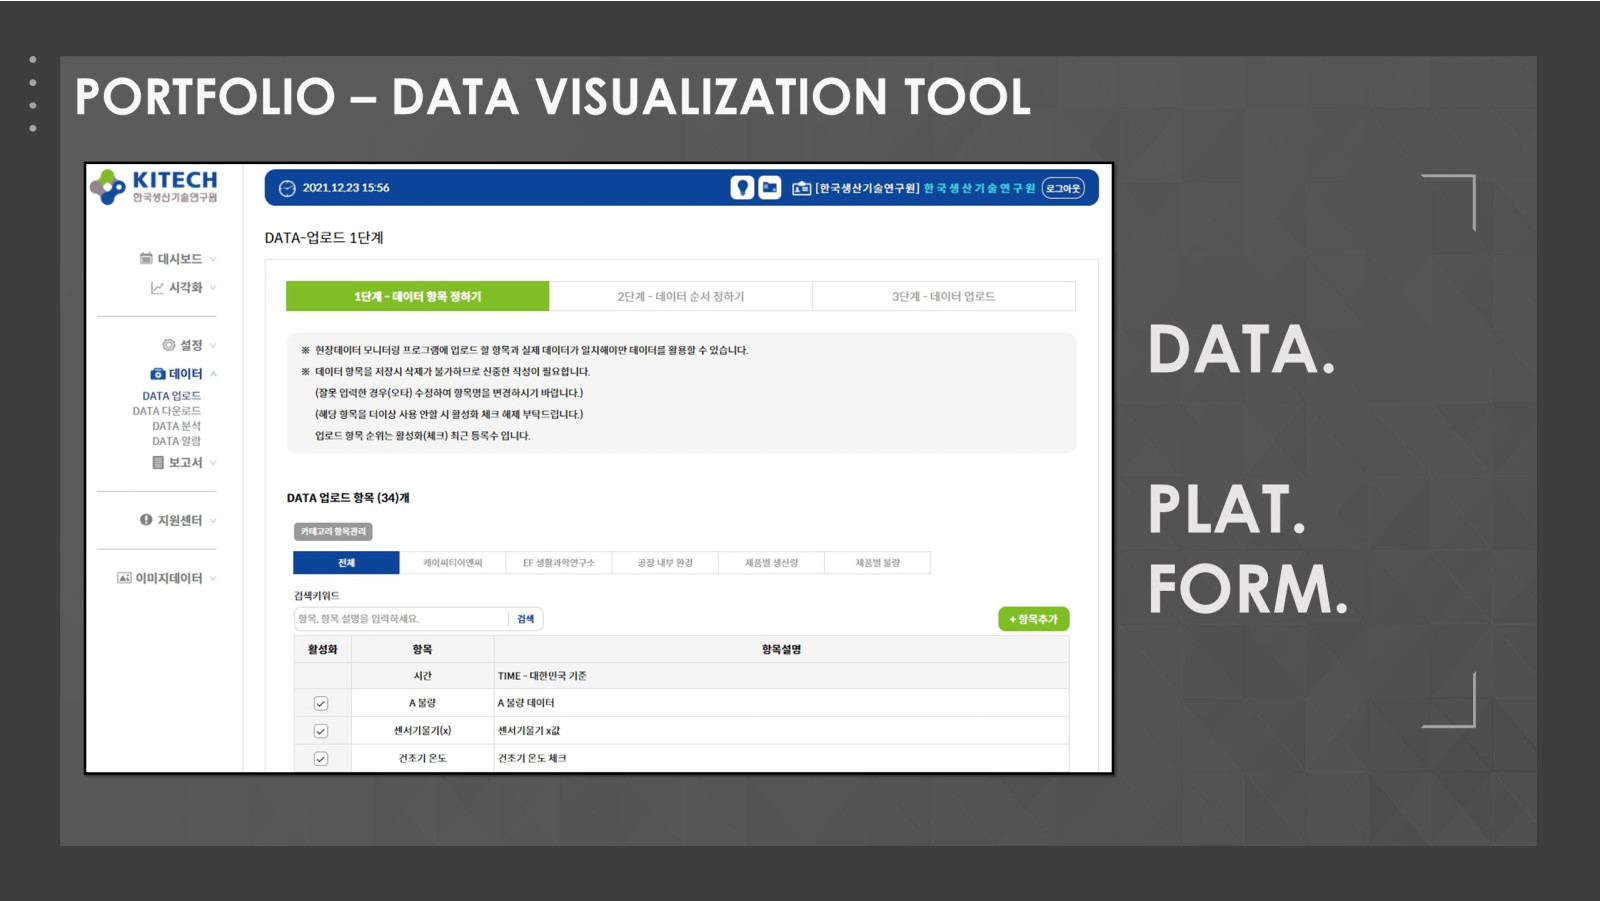Collapse the 데이터 sidebar menu chevron
Viewport: 1600px width, 901px height.
tap(213, 374)
